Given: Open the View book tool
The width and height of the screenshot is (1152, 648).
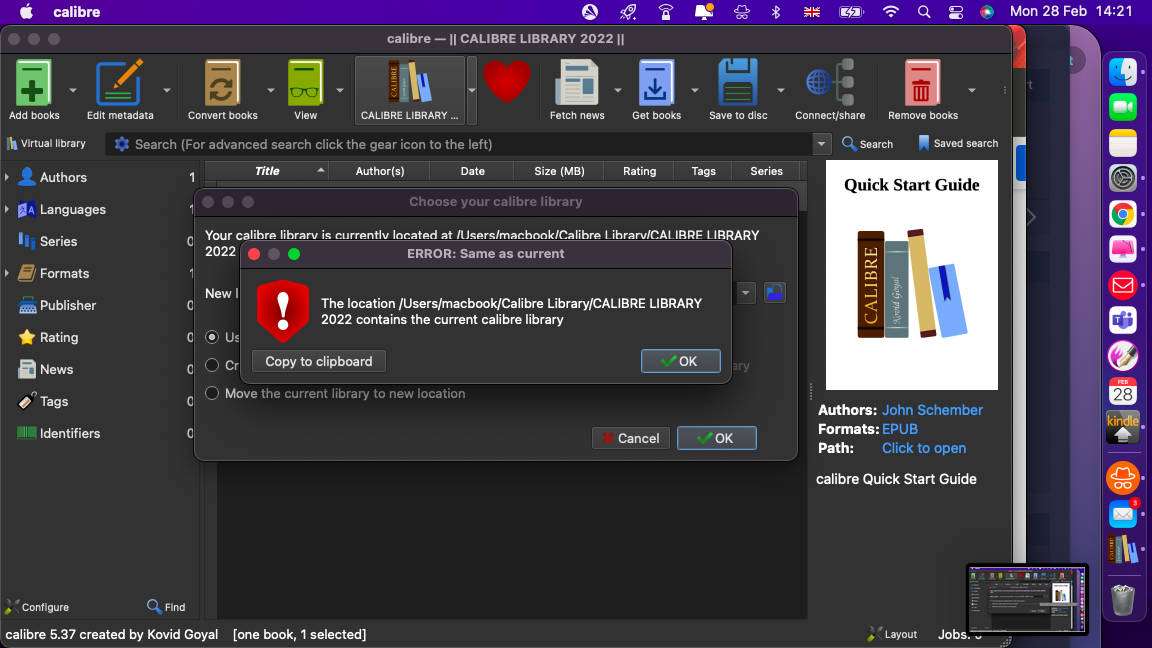Looking at the screenshot, I should [x=305, y=90].
